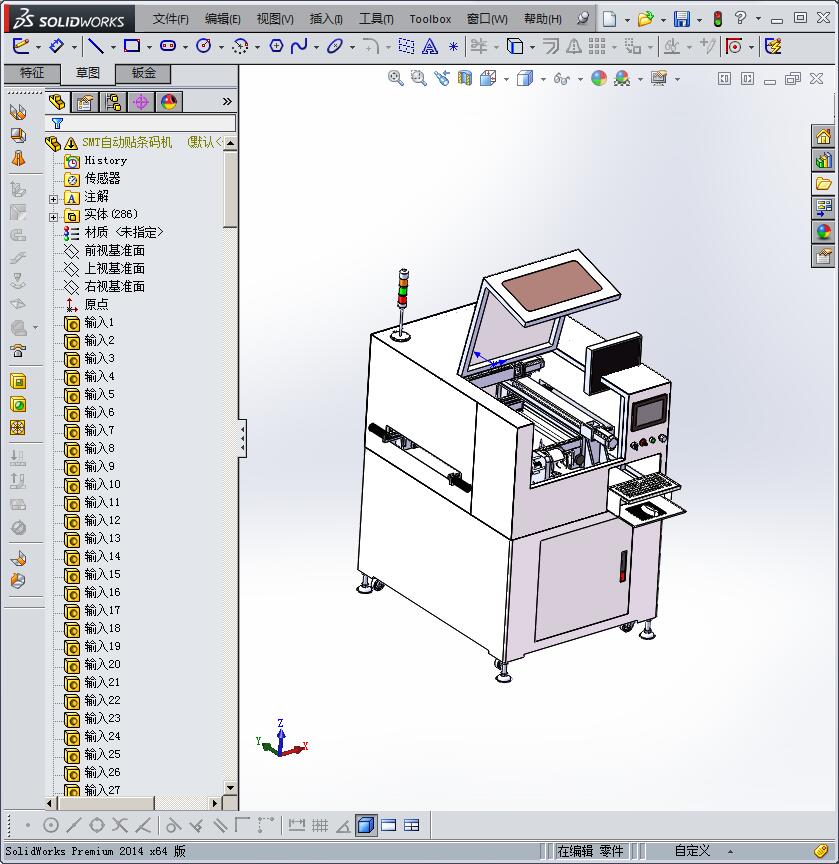The image size is (839, 864).
Task: Click the Smart Dimension icon
Action: (x=56, y=46)
